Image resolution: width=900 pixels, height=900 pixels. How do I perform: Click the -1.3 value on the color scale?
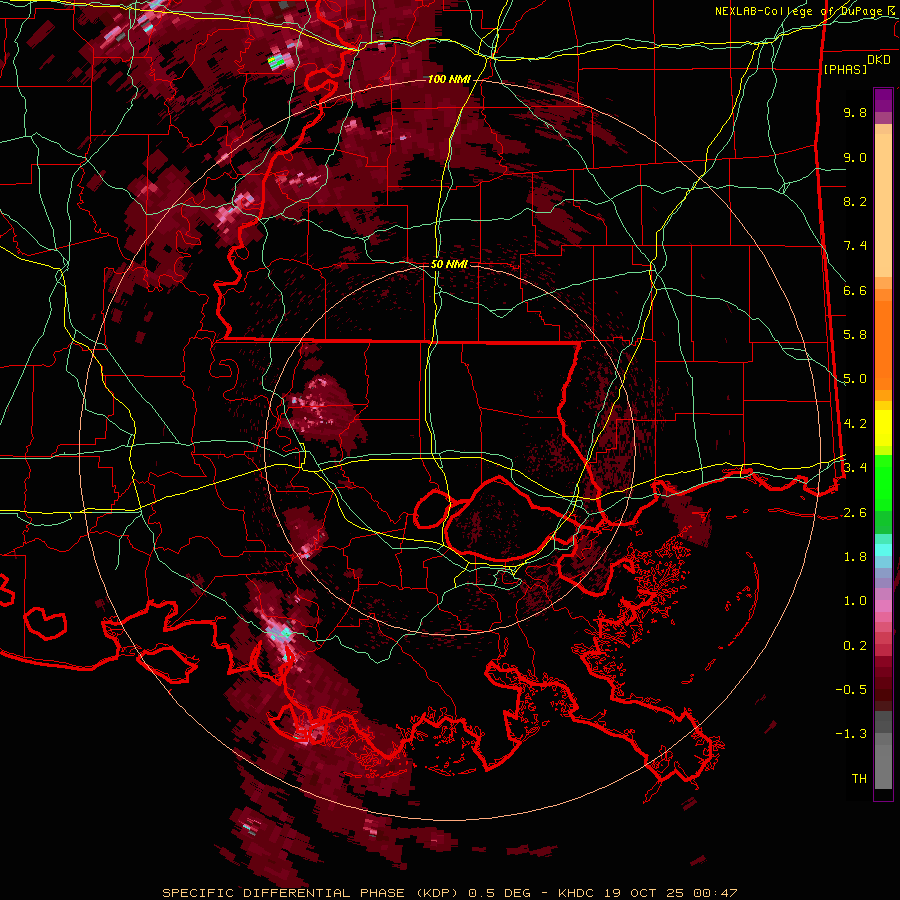coord(852,734)
